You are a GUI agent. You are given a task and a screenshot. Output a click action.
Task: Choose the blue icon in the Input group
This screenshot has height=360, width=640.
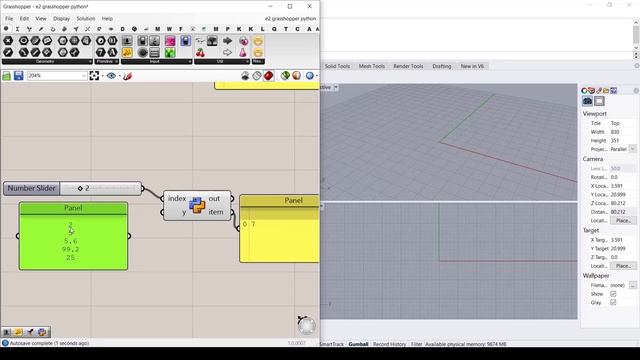186,41
